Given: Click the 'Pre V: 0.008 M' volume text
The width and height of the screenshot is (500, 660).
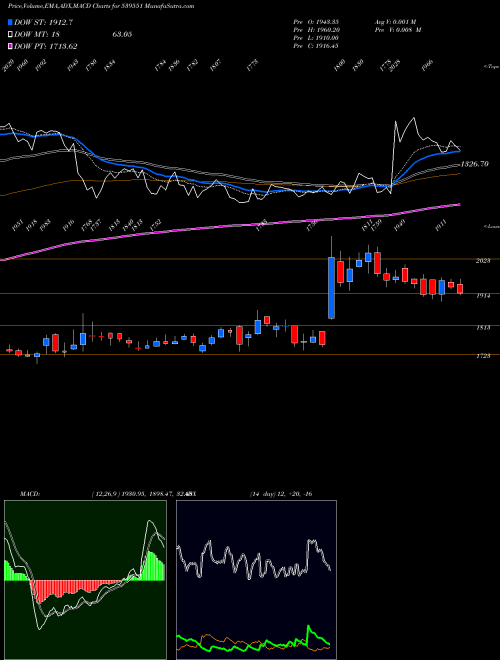Looking at the screenshot, I should pos(398,30).
